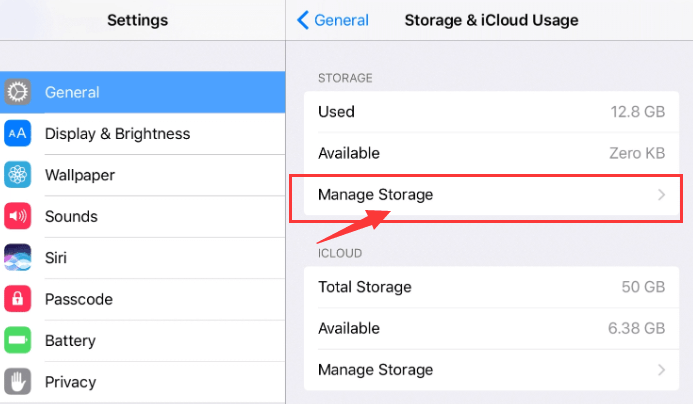The image size is (693, 404).
Task: Tap the Wallpaper flower icon
Action: pyautogui.click(x=17, y=175)
